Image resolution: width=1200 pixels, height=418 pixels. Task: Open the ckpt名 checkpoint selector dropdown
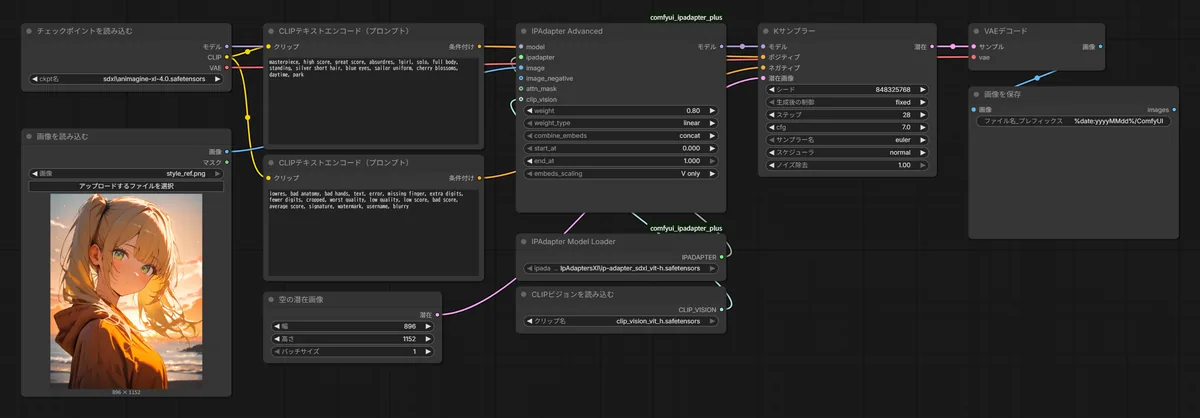126,78
